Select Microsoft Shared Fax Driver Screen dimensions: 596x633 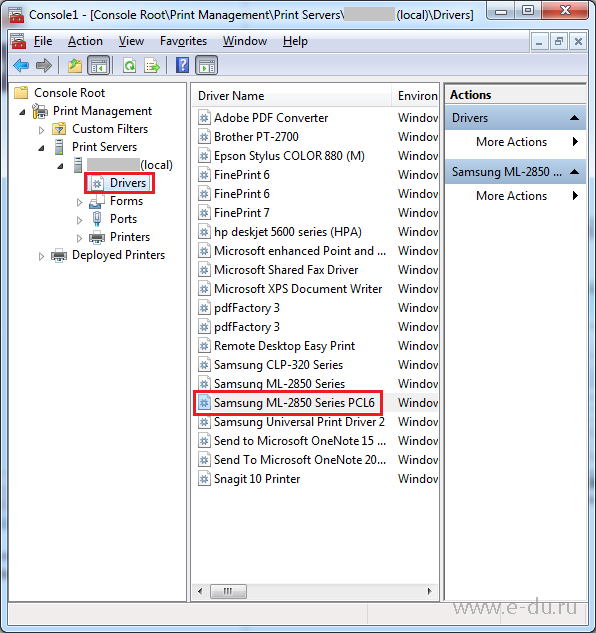click(286, 270)
